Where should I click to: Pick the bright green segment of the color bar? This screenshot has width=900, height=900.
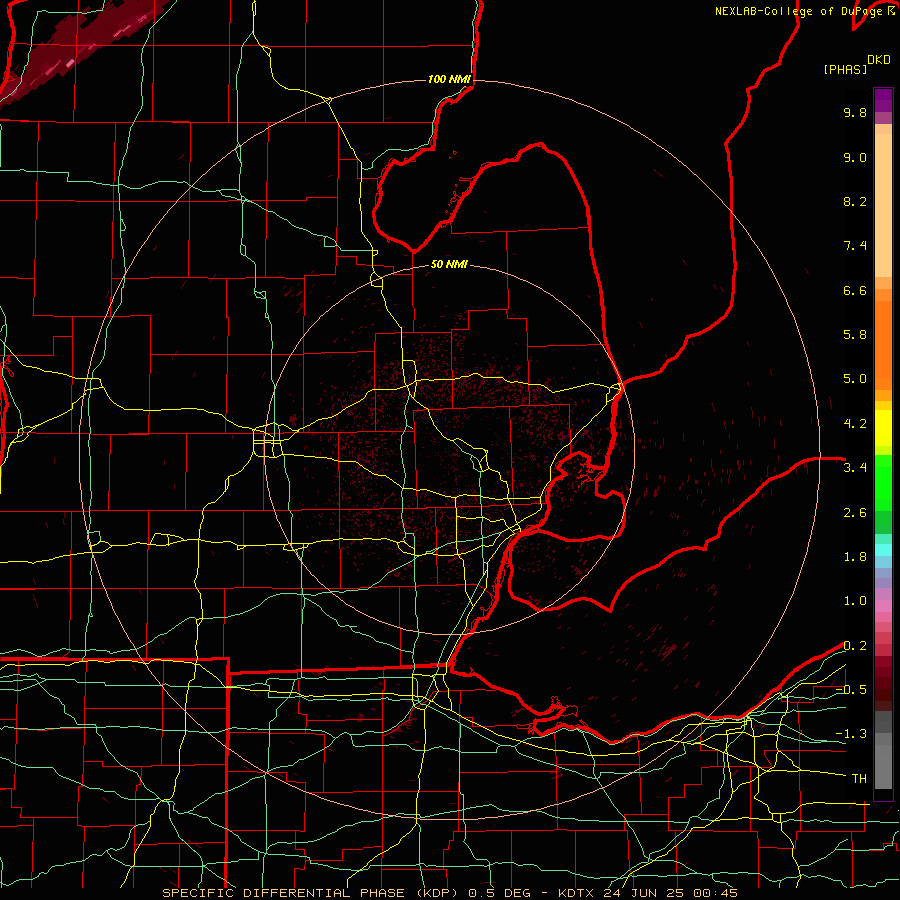pyautogui.click(x=883, y=482)
